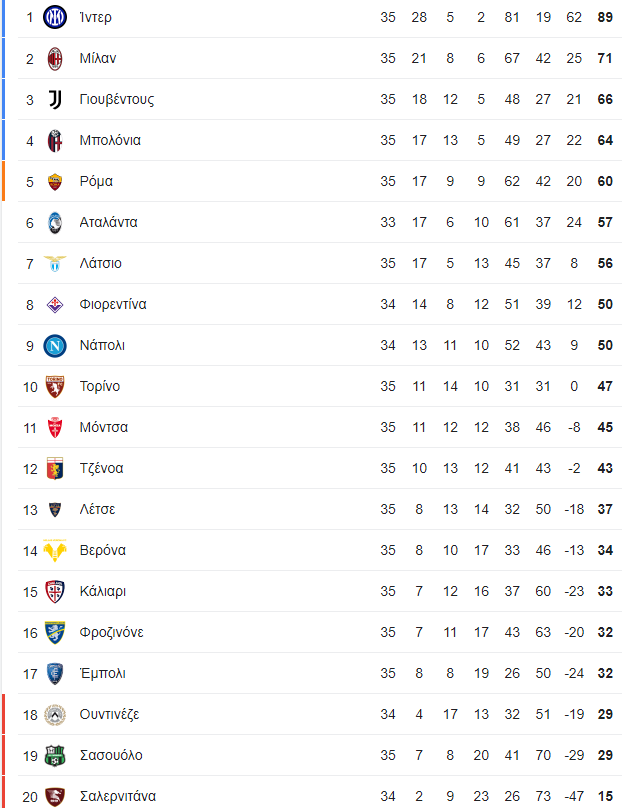Screen dimensions: 622x808
Task: Open the Σαλερνιτάνα team link
Action: pos(117,797)
